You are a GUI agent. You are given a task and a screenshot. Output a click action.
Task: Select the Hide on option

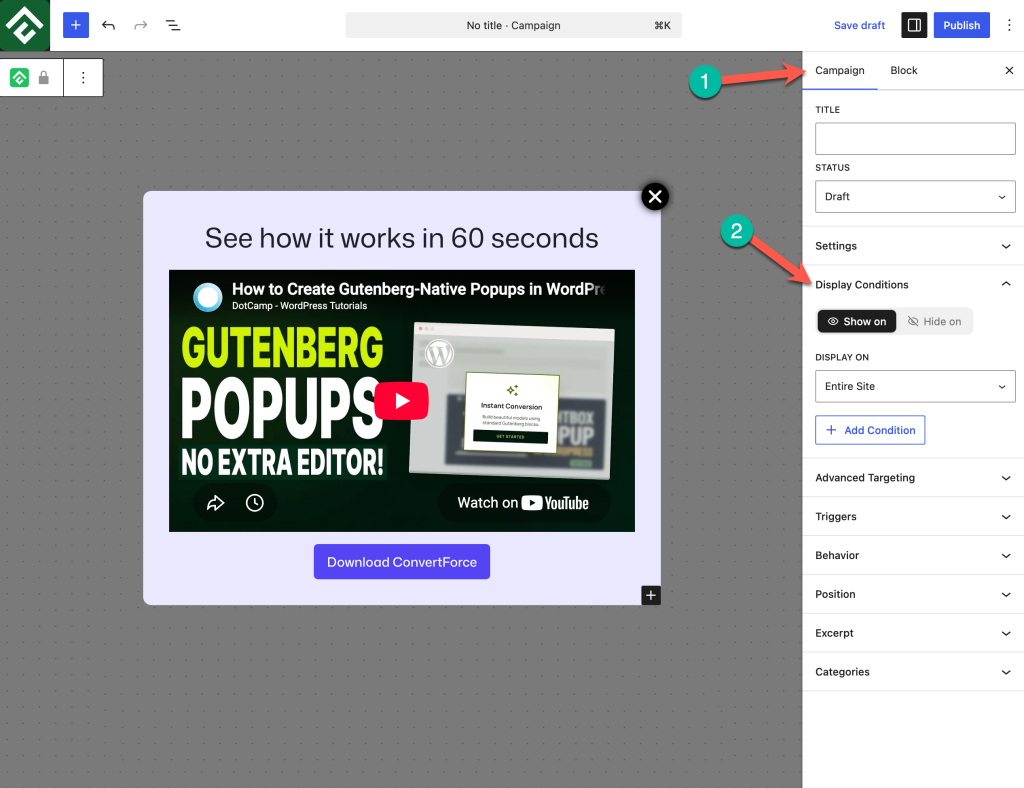pyautogui.click(x=935, y=321)
